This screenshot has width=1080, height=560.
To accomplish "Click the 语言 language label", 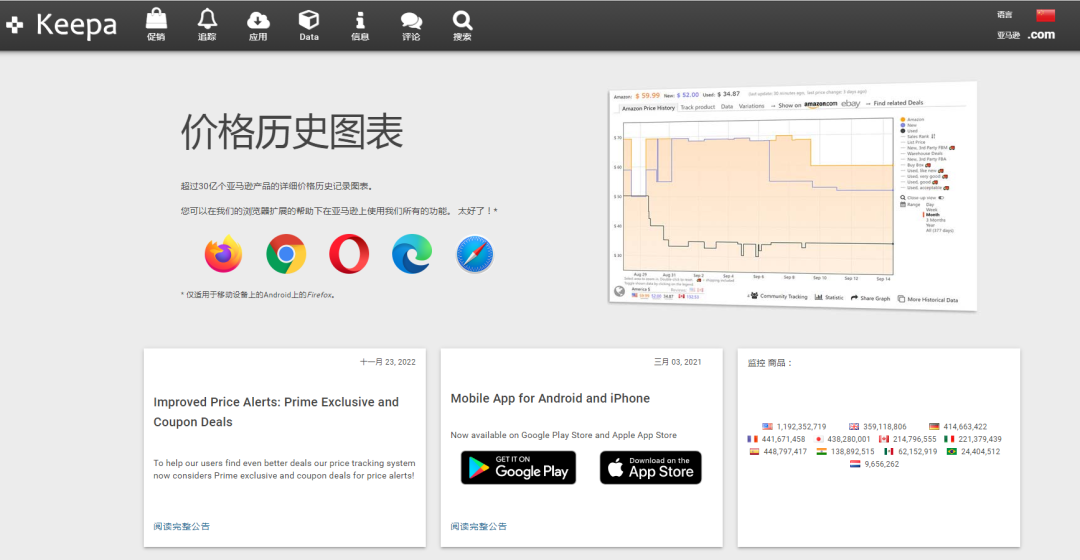I will click(x=1005, y=14).
